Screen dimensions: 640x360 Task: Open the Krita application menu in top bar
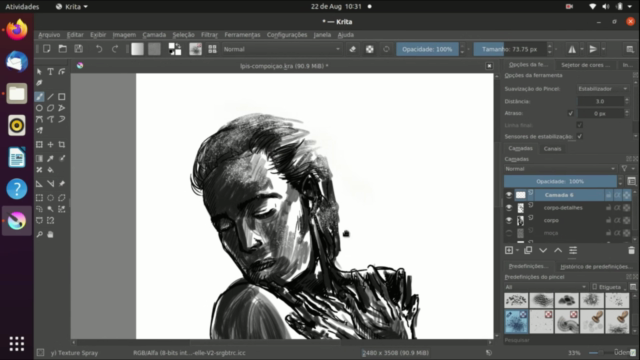click(x=72, y=7)
